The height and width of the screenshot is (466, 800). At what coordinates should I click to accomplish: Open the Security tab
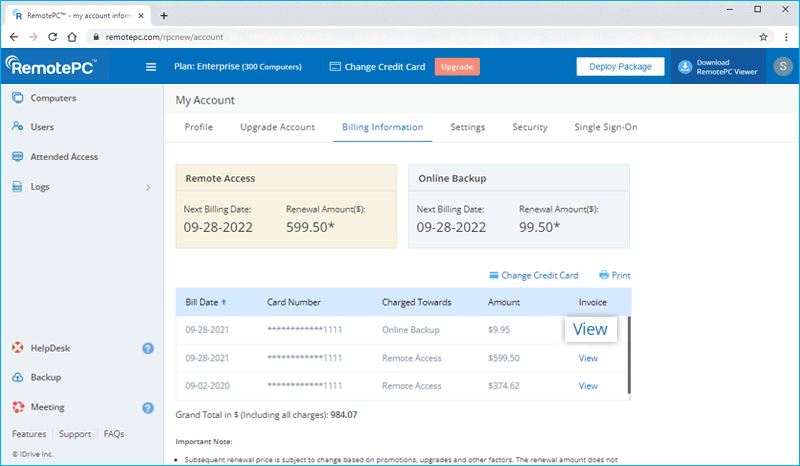[x=530, y=127]
